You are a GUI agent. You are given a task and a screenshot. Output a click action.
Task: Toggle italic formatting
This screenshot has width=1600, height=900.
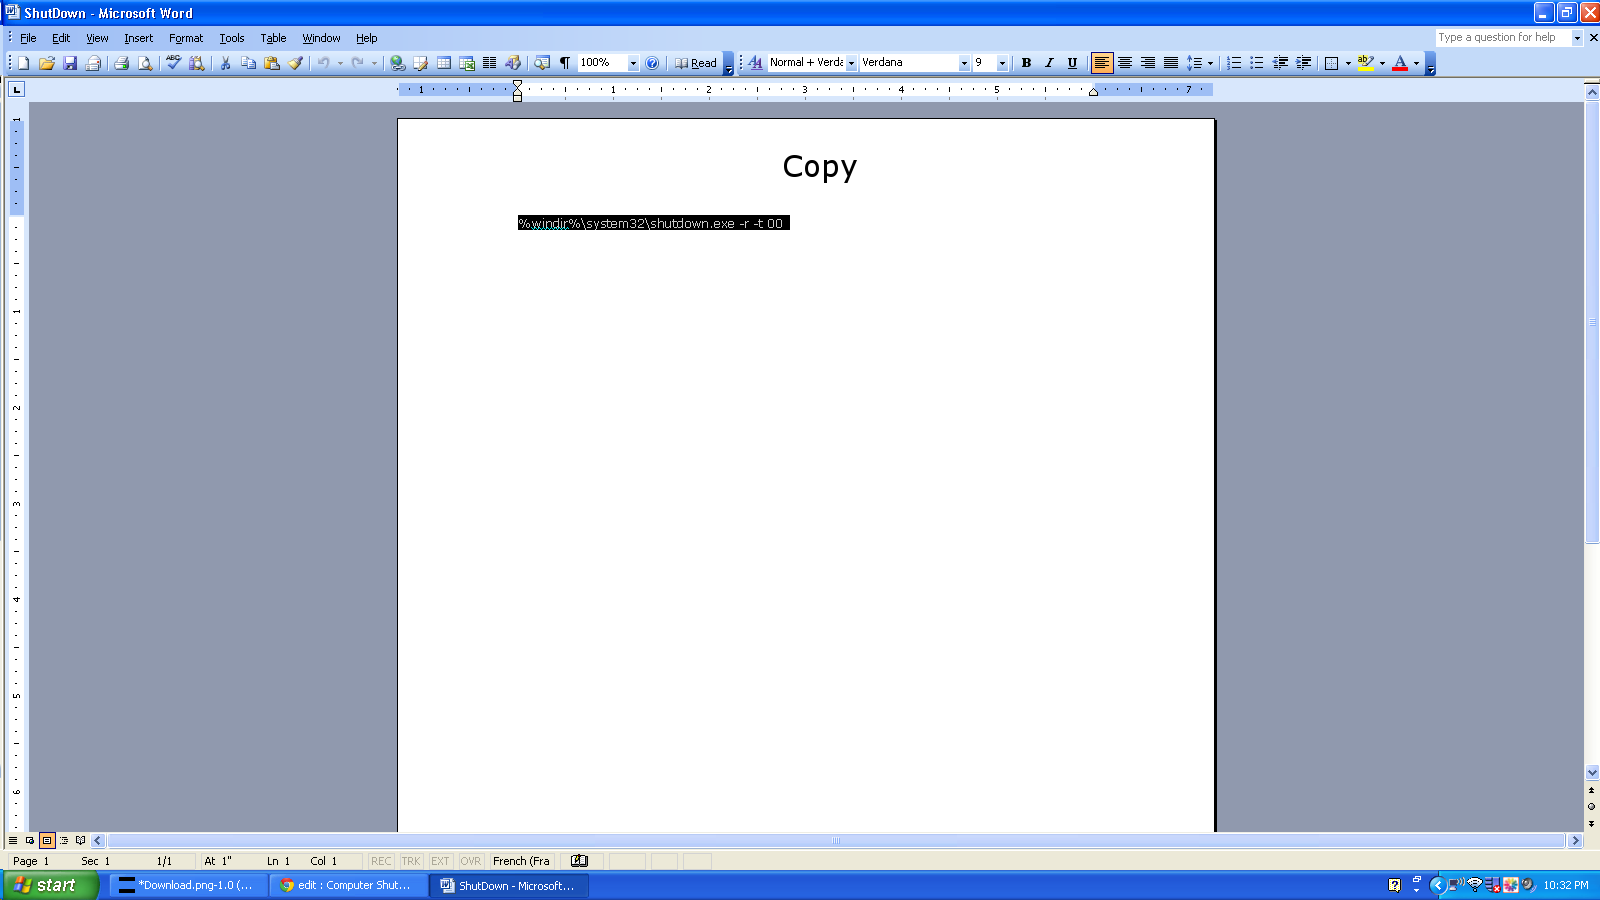tap(1049, 63)
